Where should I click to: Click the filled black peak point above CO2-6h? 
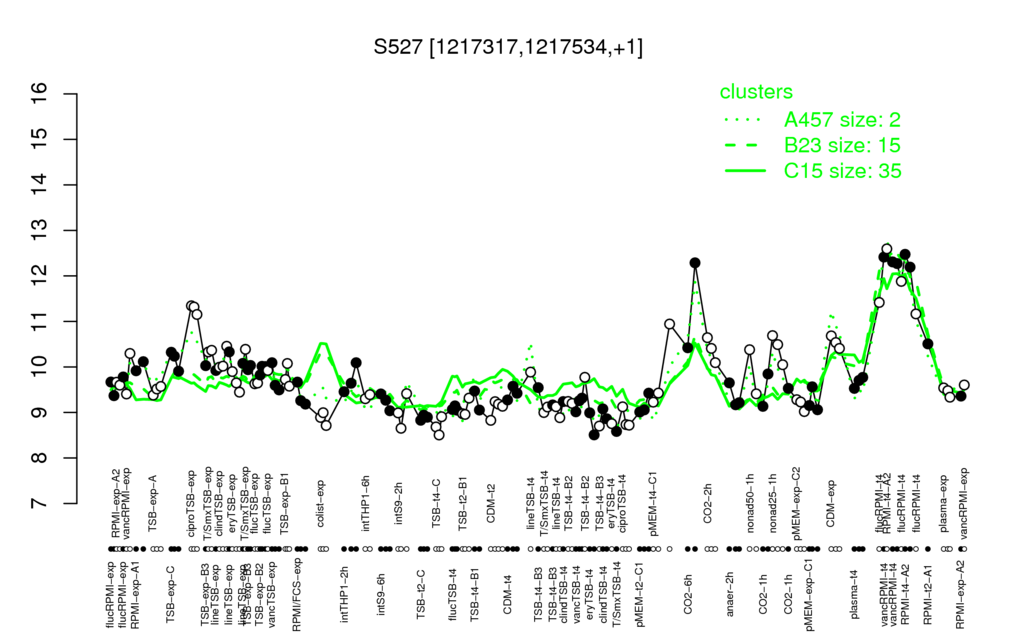coord(695,263)
